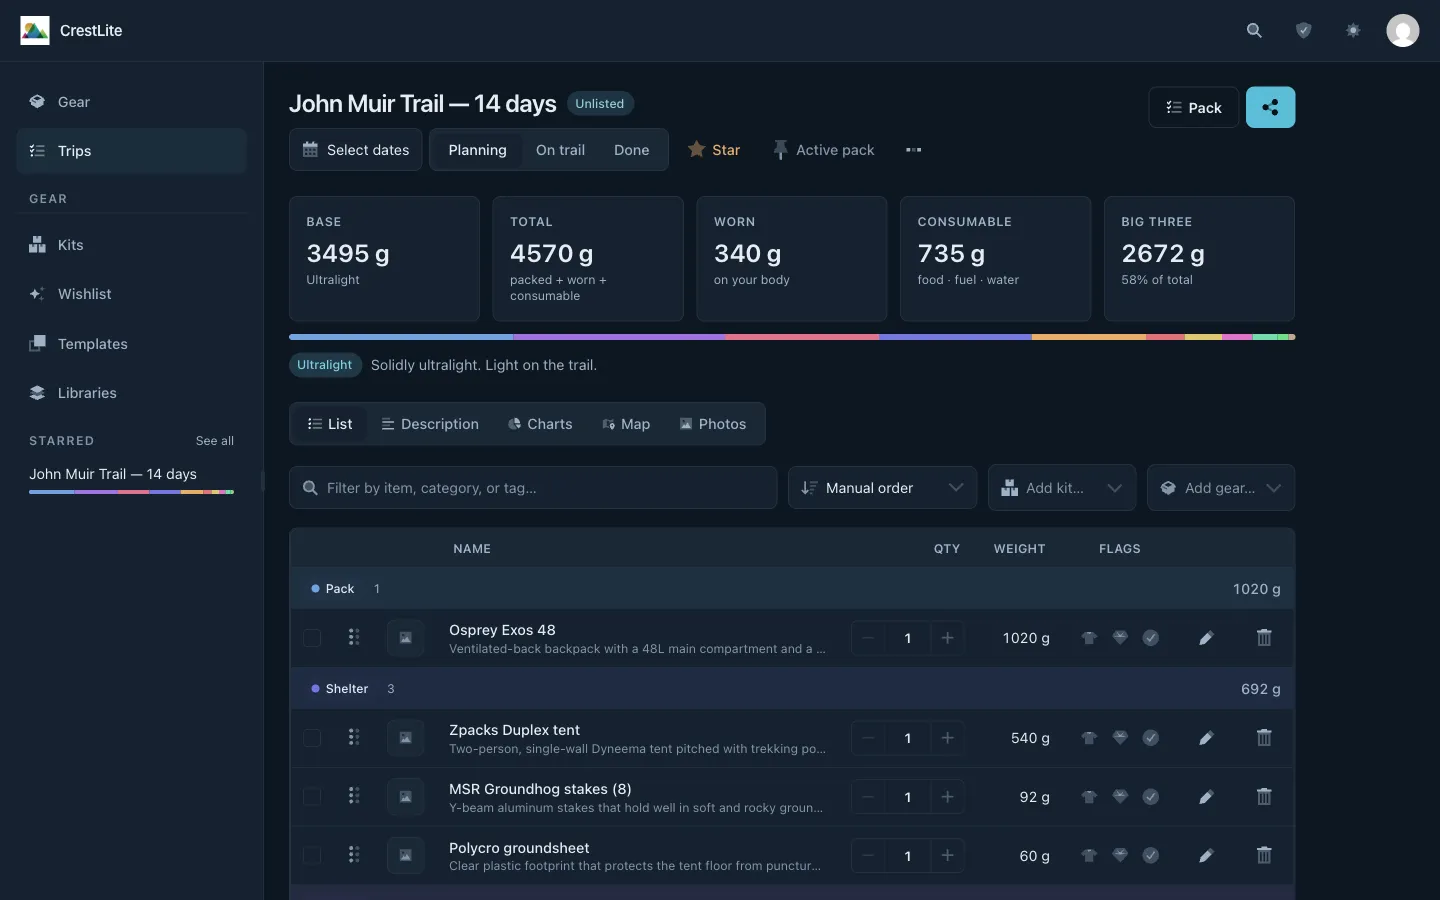Screen dimensions: 1440x900
Task: Open Wishlist in sidebar
Action: [x=131, y=294]
